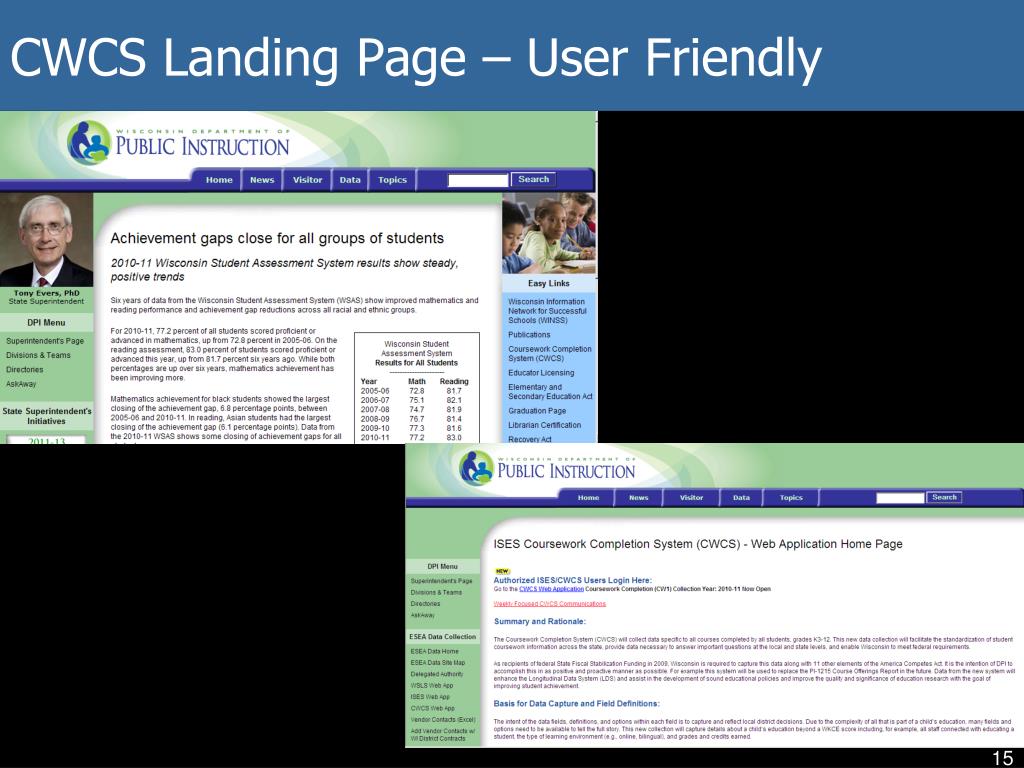Screen dimensions: 1024x768
Task: Open Recovery Act easy link
Action: pos(530,439)
